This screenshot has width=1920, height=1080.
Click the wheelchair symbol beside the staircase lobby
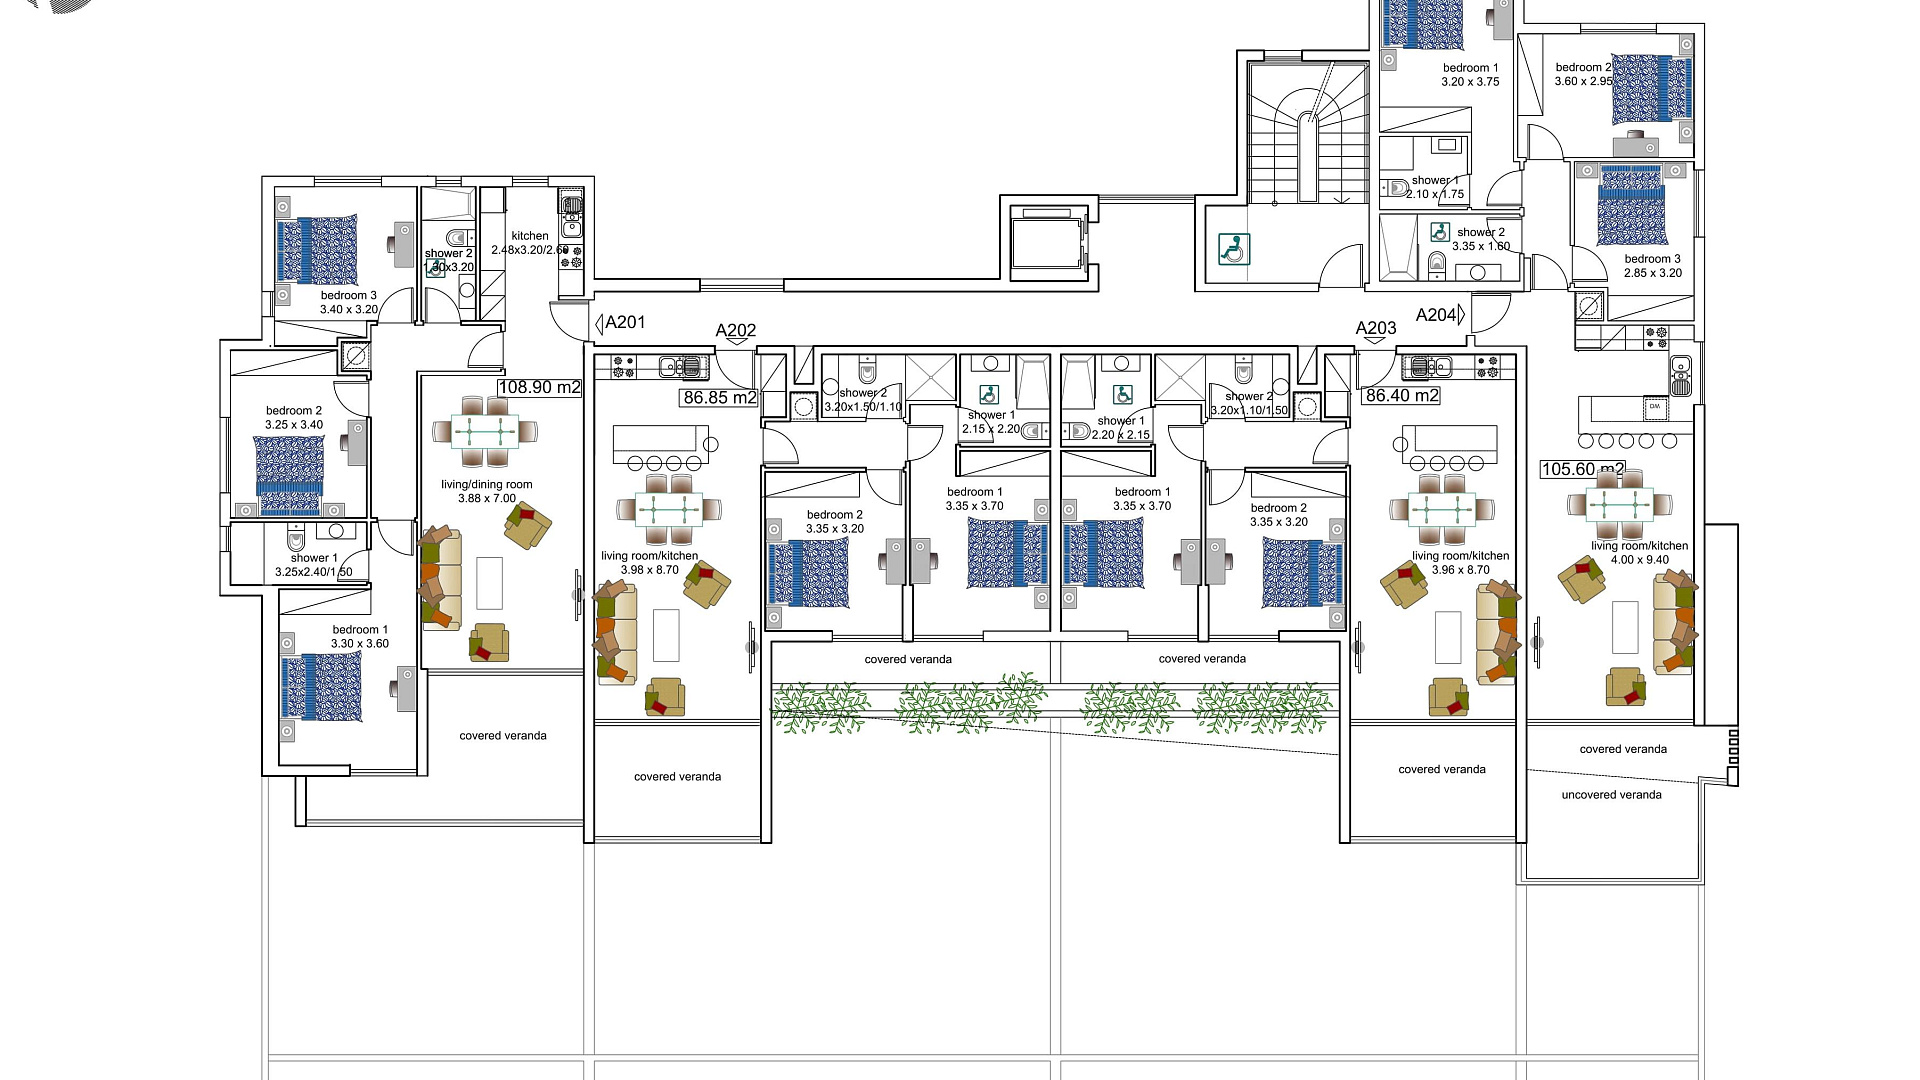click(x=1234, y=249)
